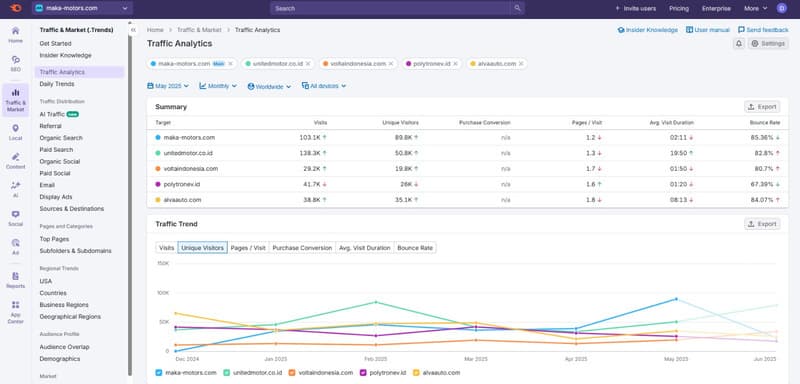Remove alvaauto.com domain chip
Screen dimensions: 800x384
click(x=520, y=64)
